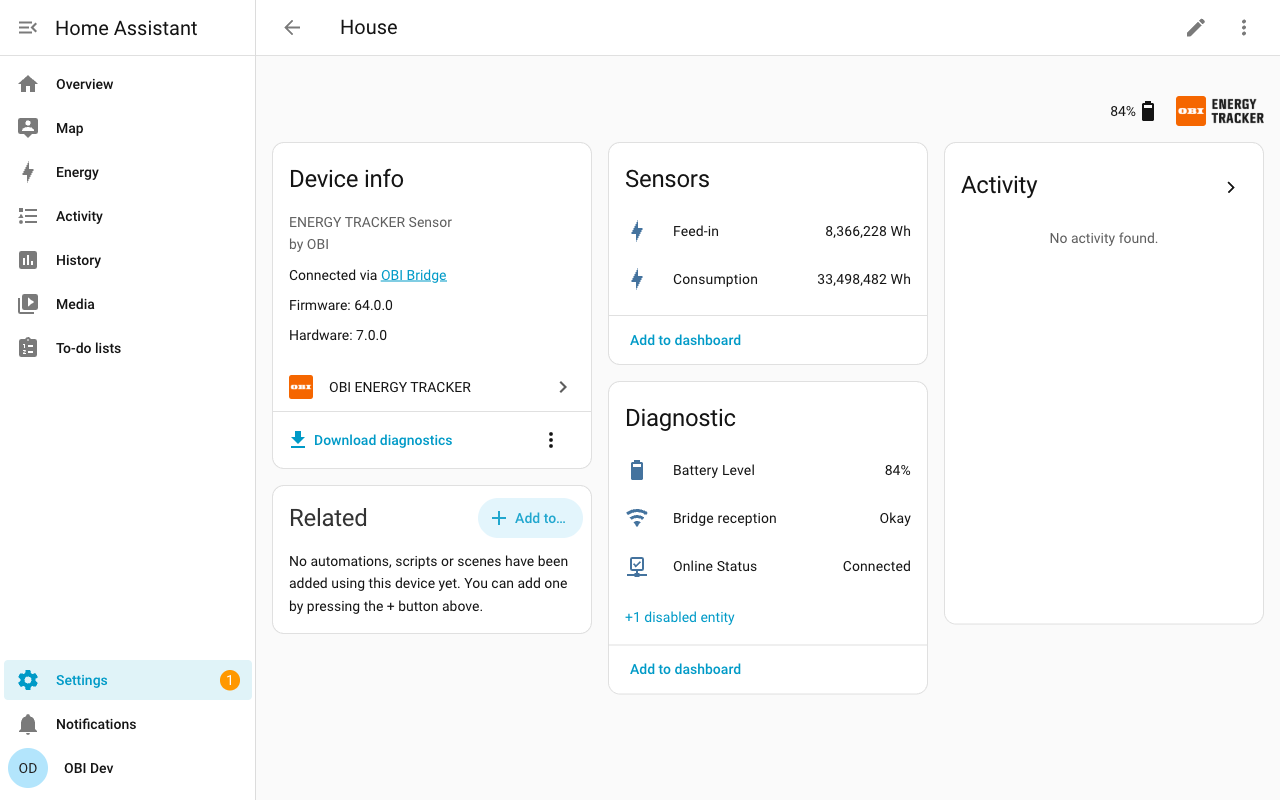Go to the Energy dashboard
This screenshot has height=800, width=1280.
128,172
